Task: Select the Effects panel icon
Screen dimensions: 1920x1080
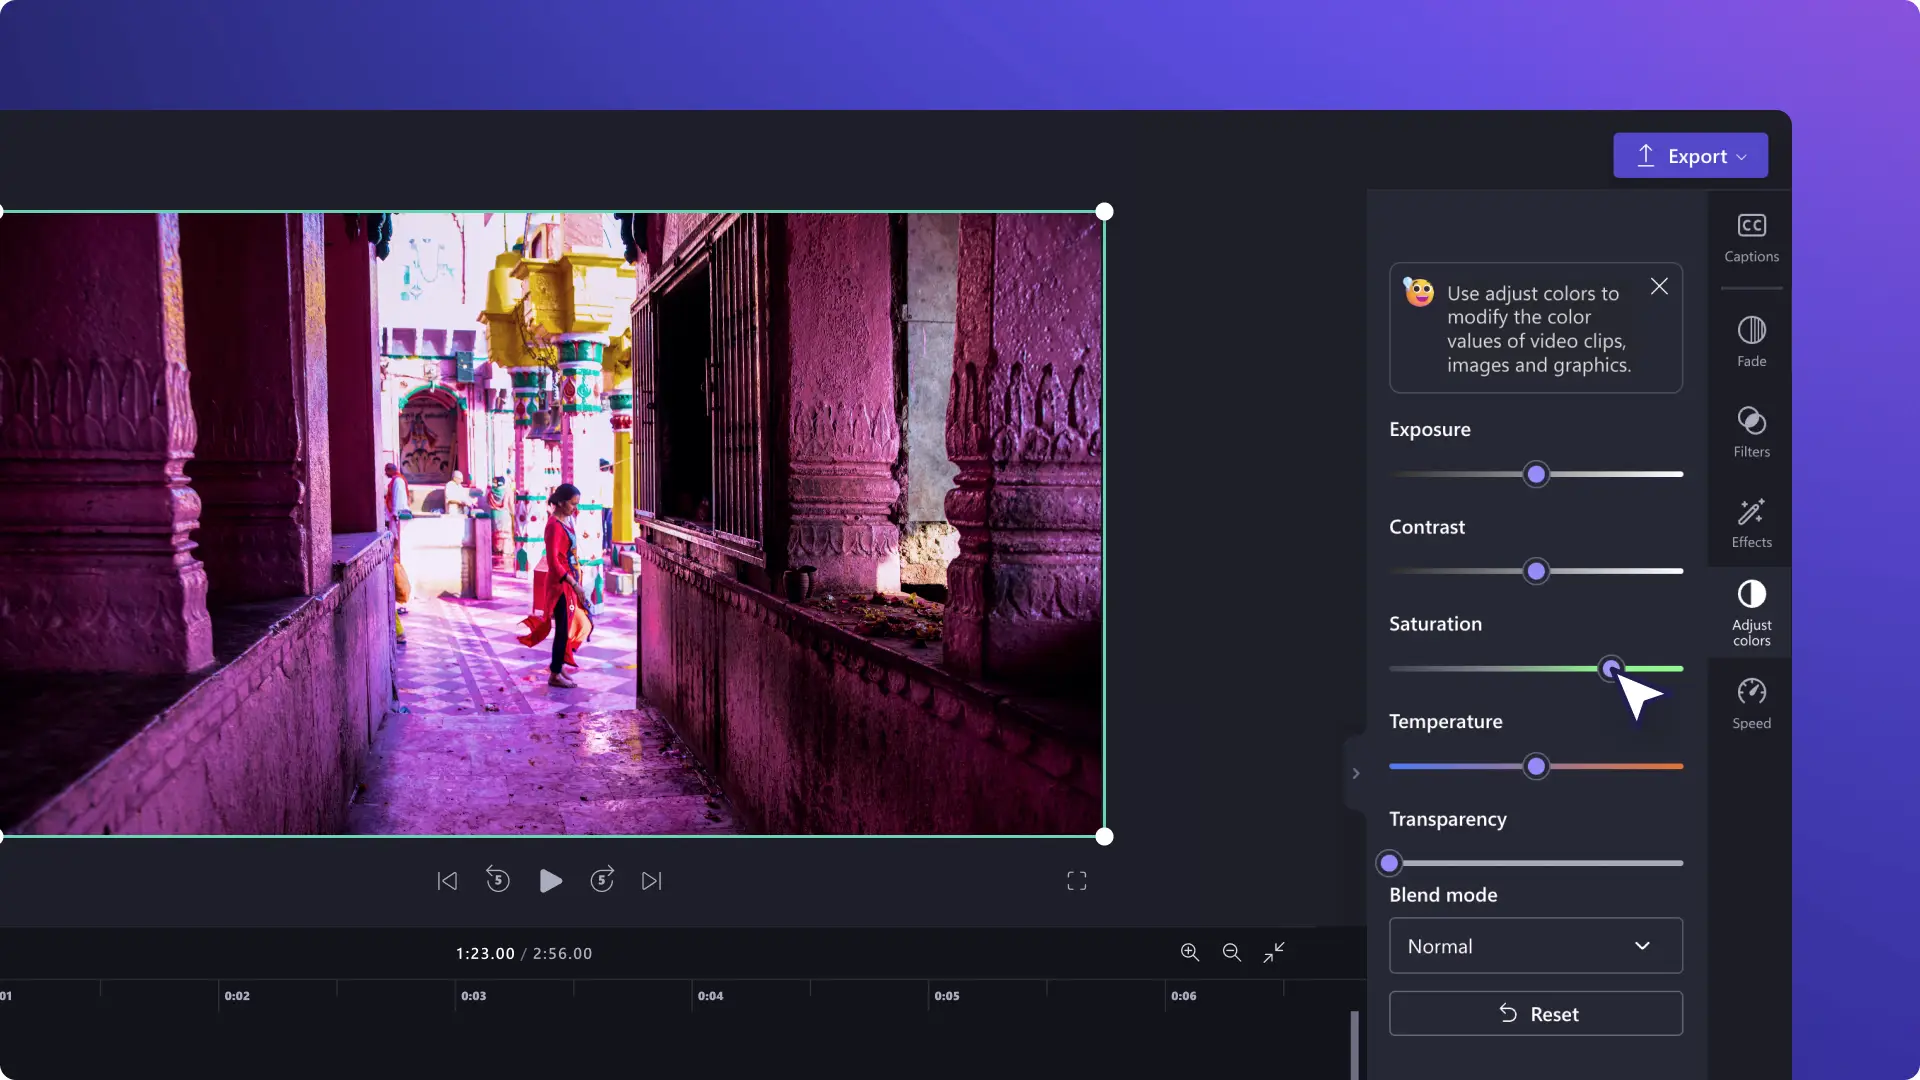Action: coord(1751,522)
